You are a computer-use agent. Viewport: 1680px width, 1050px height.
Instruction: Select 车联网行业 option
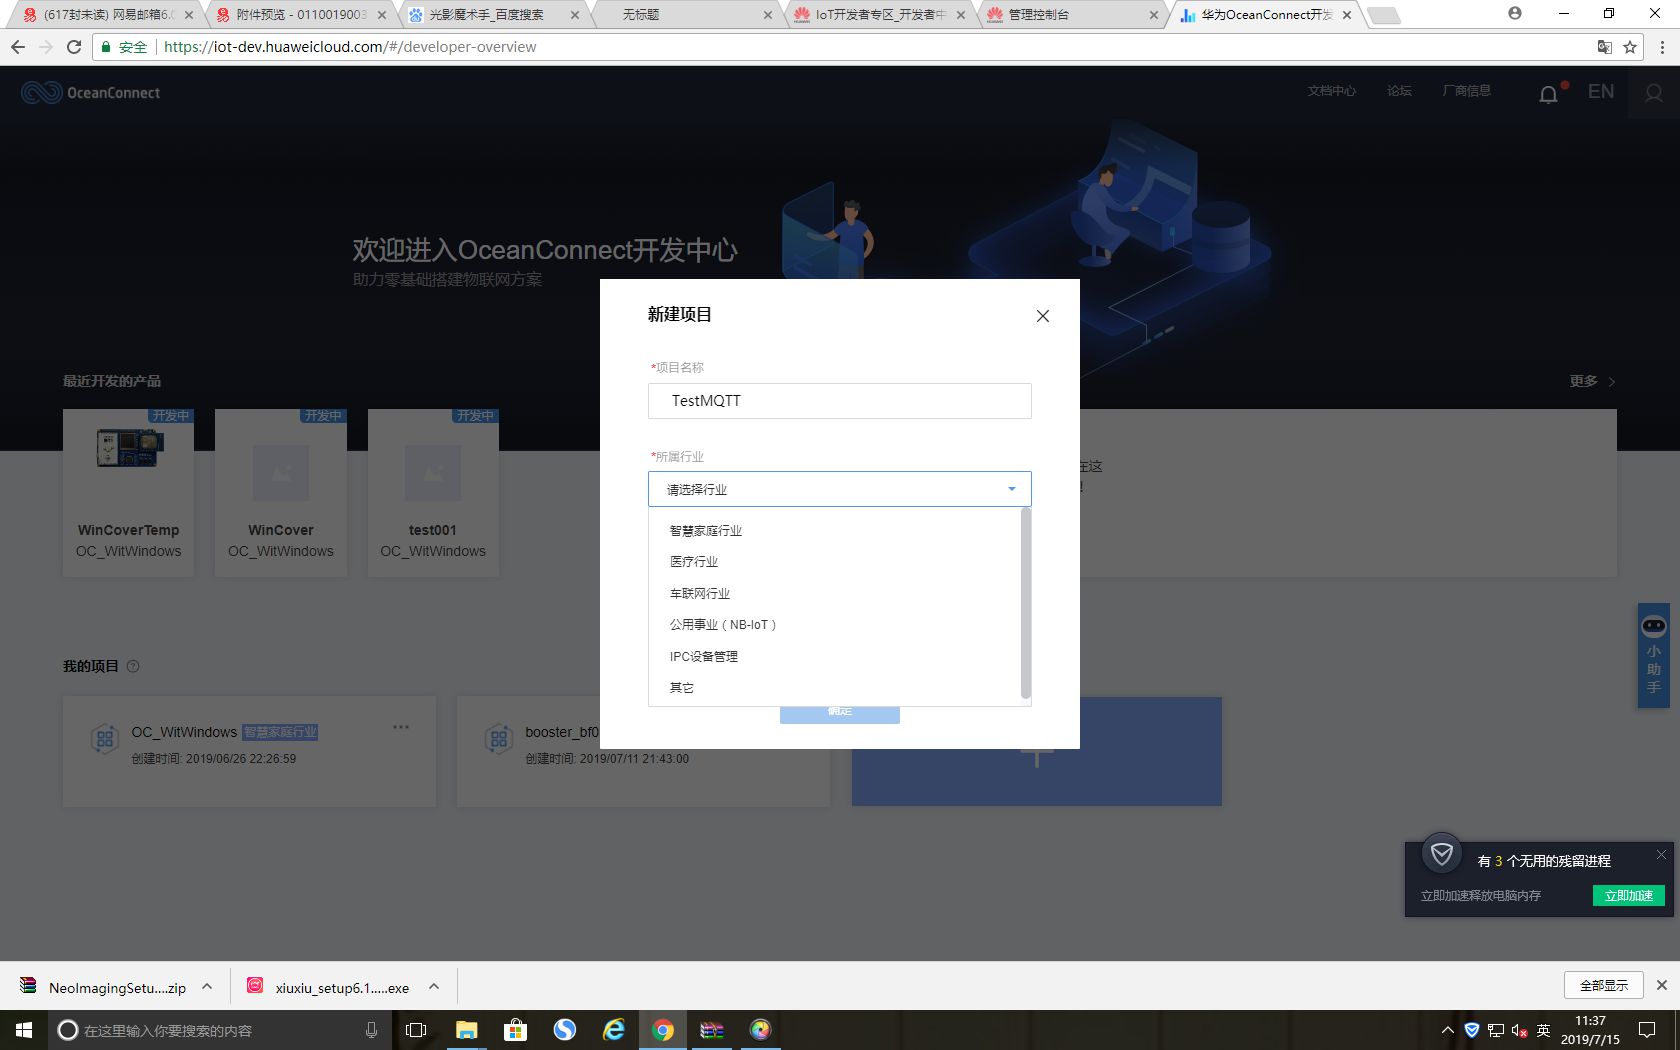tap(700, 594)
